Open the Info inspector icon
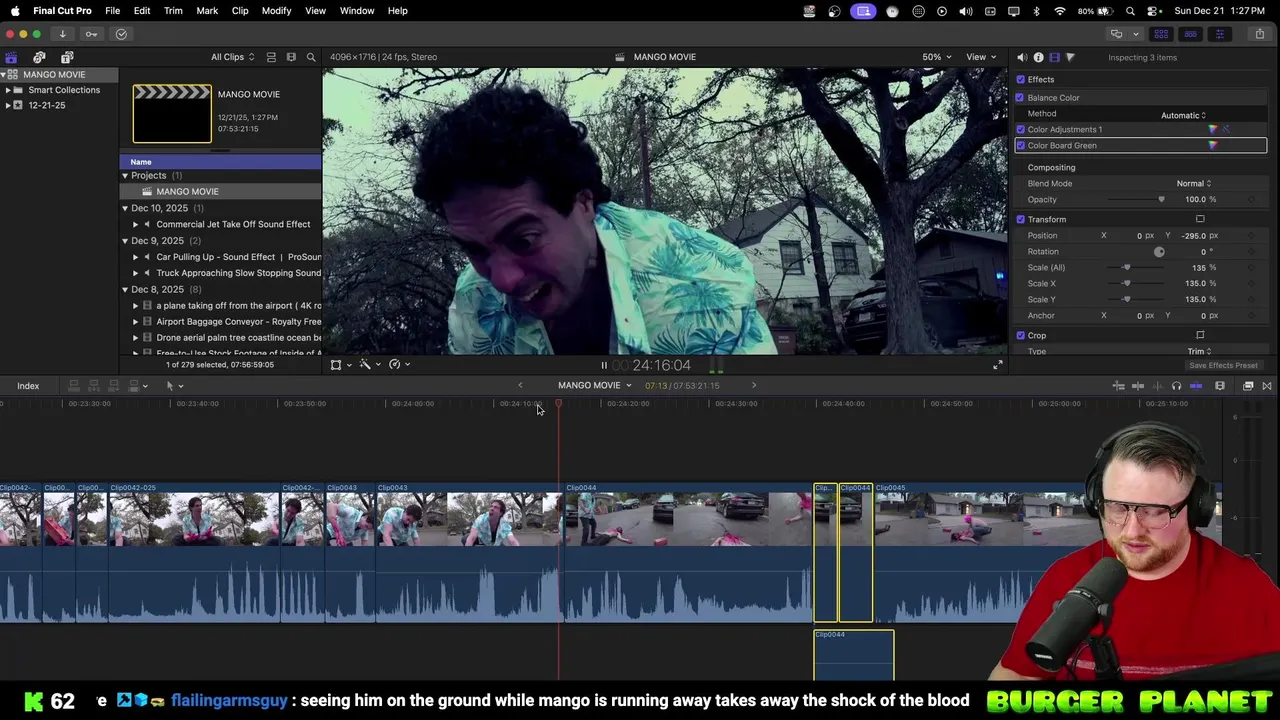Screen dimensions: 1280x720 pyautogui.click(x=1038, y=57)
